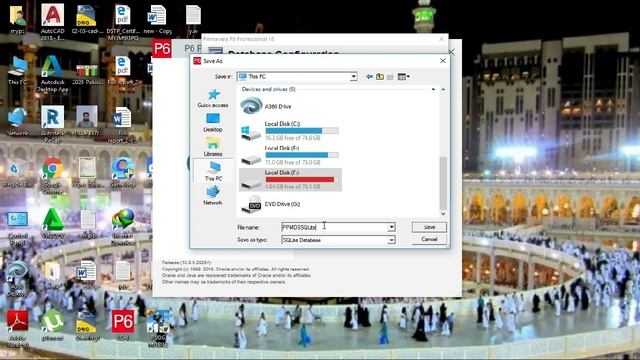The image size is (640, 360).
Task: Open the AutoCAD 2018 desktop shortcut
Action: pos(52,21)
